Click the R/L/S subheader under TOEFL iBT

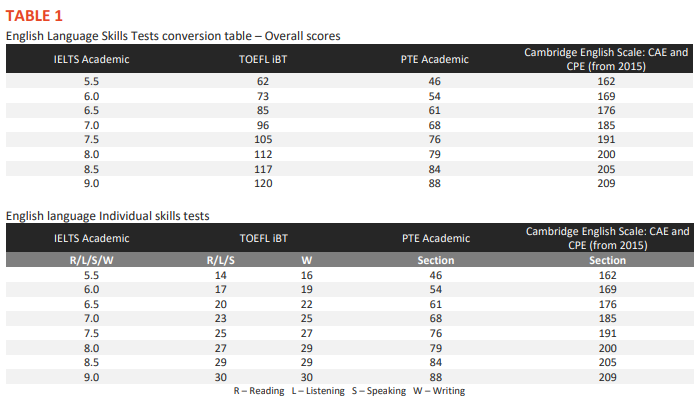pyautogui.click(x=221, y=261)
